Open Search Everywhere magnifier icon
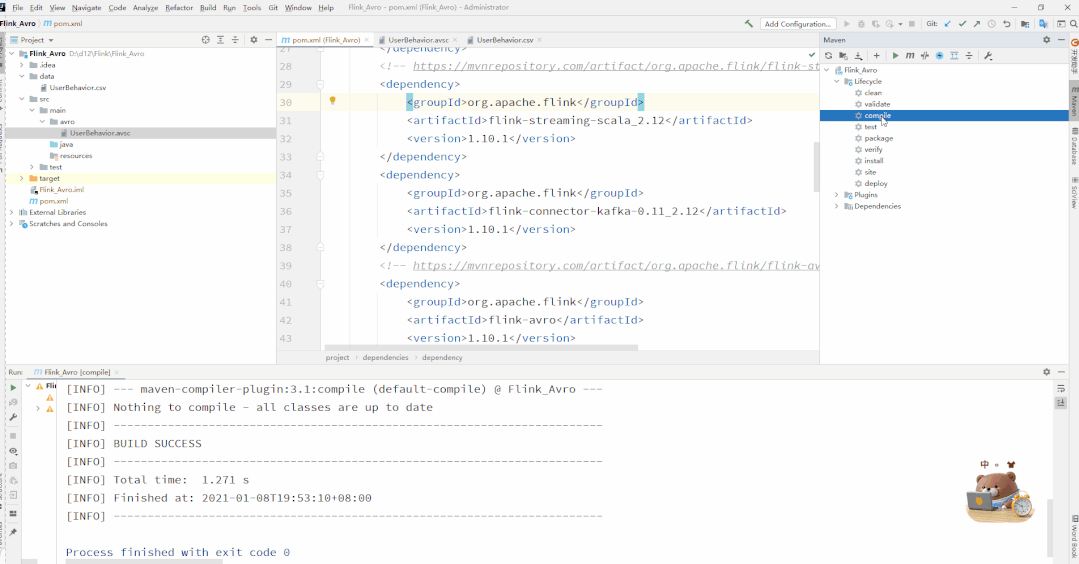The width and height of the screenshot is (1079, 564). tap(1073, 23)
